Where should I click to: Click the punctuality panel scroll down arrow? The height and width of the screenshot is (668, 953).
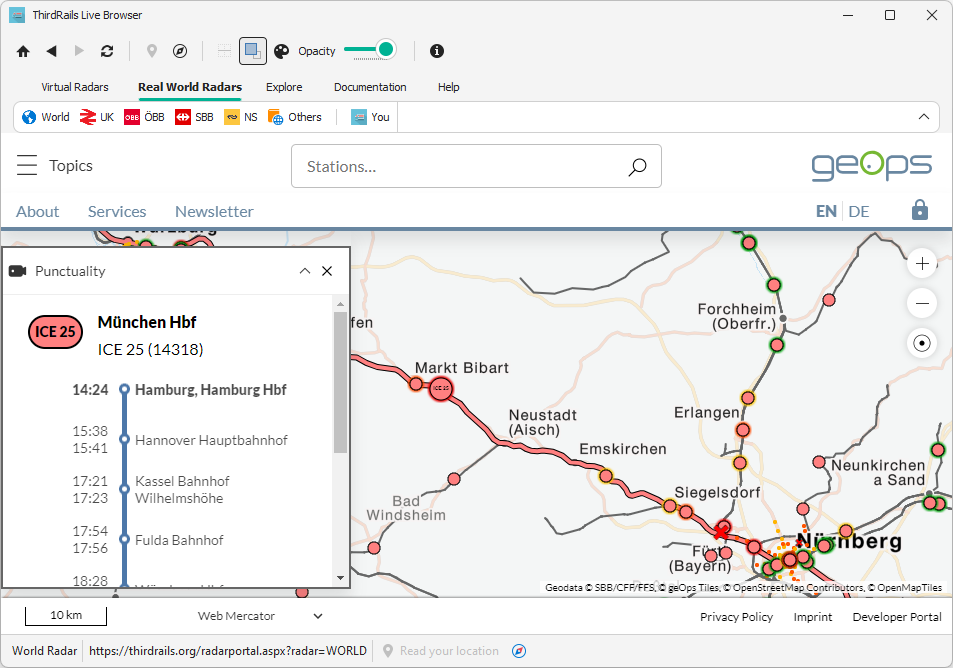340,578
